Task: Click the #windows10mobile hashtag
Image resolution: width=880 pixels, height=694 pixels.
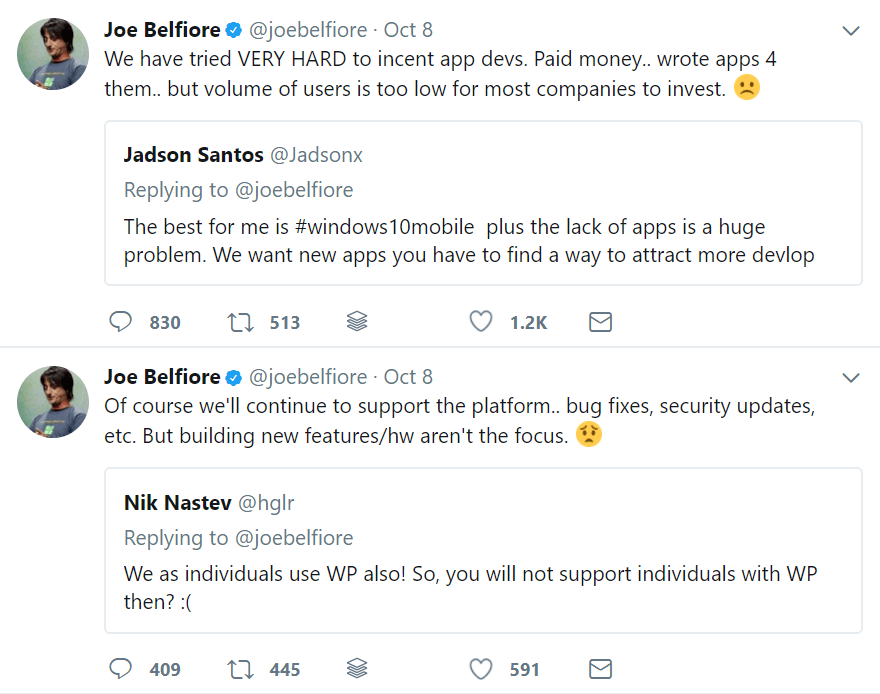Action: [x=384, y=227]
